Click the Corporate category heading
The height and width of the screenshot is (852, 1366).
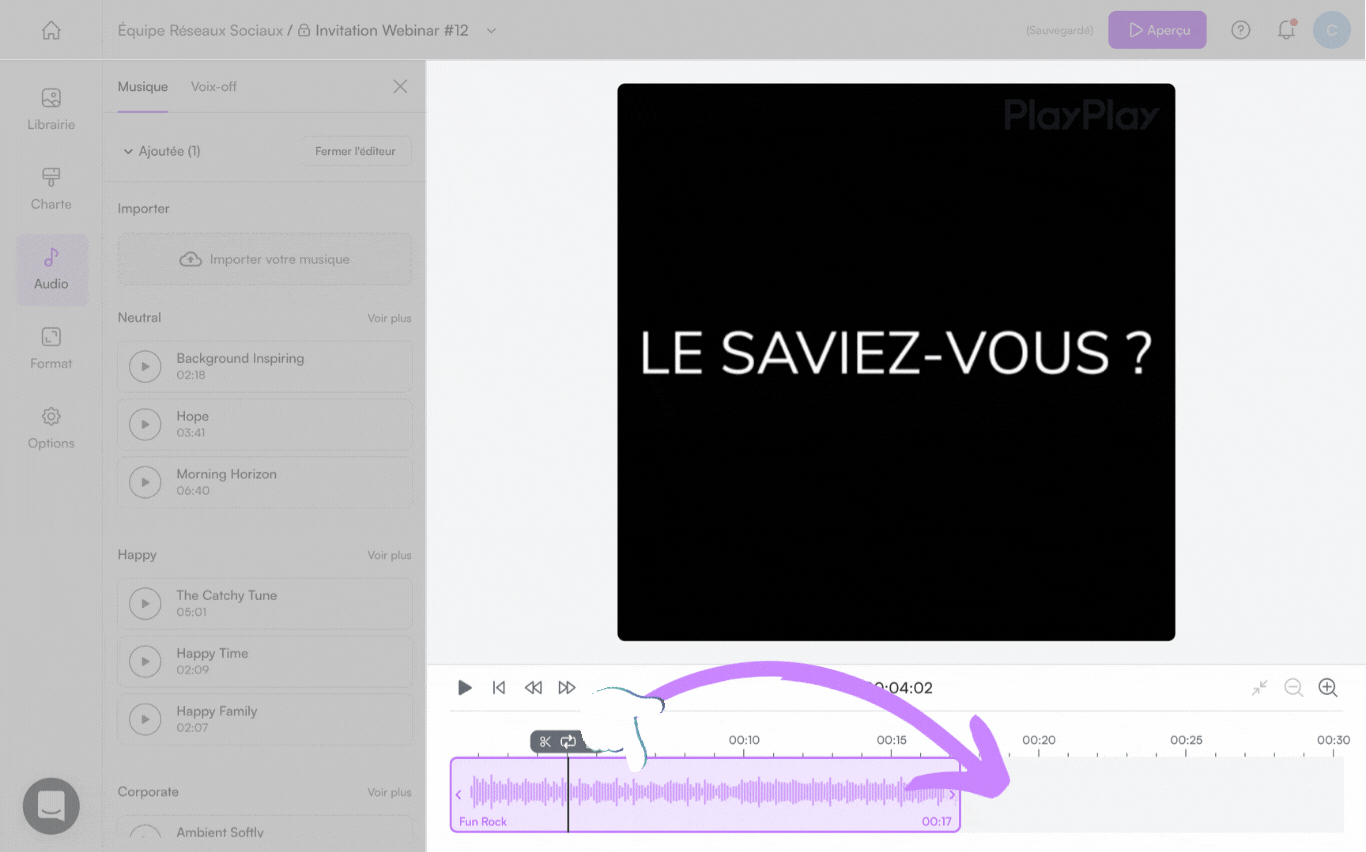click(x=148, y=792)
